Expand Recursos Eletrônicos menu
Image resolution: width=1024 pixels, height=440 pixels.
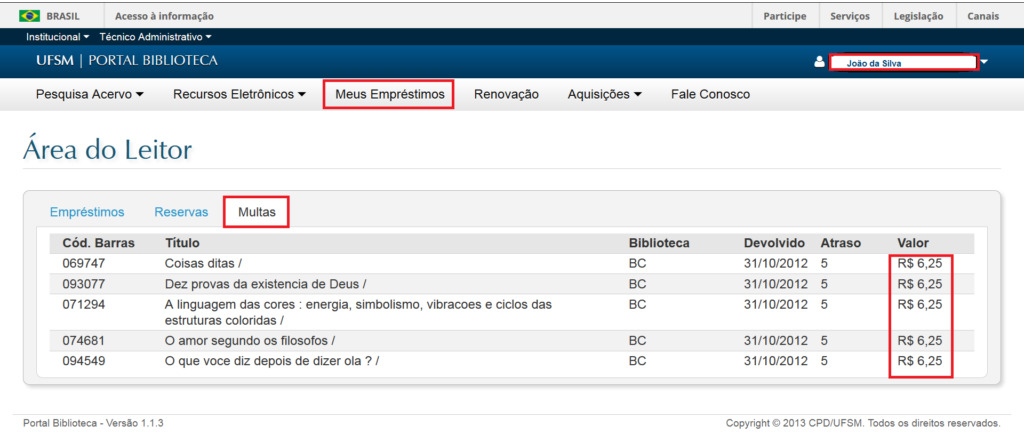[x=239, y=94]
